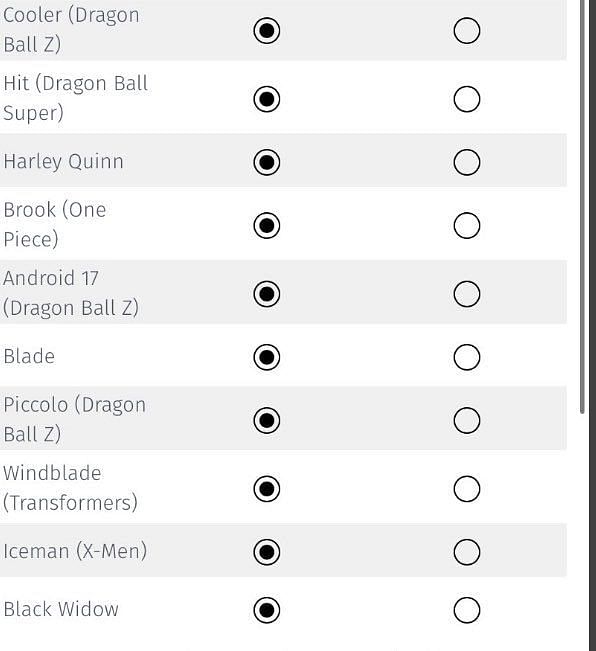Choose the unselected radio for Blade
Image resolution: width=596 pixels, height=651 pixels.
pyautogui.click(x=467, y=357)
